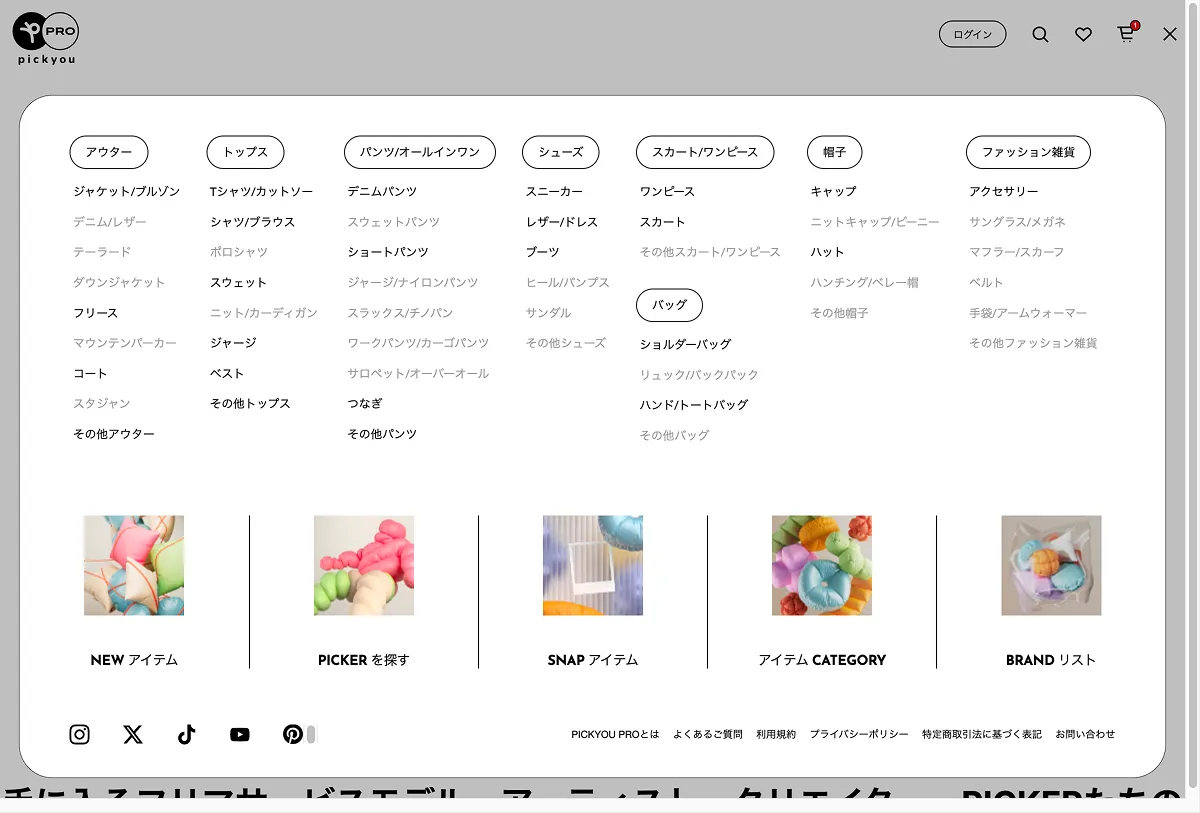Screen dimensions: 1200x813
Task: Open the search magnifier icon
Action: [1040, 35]
